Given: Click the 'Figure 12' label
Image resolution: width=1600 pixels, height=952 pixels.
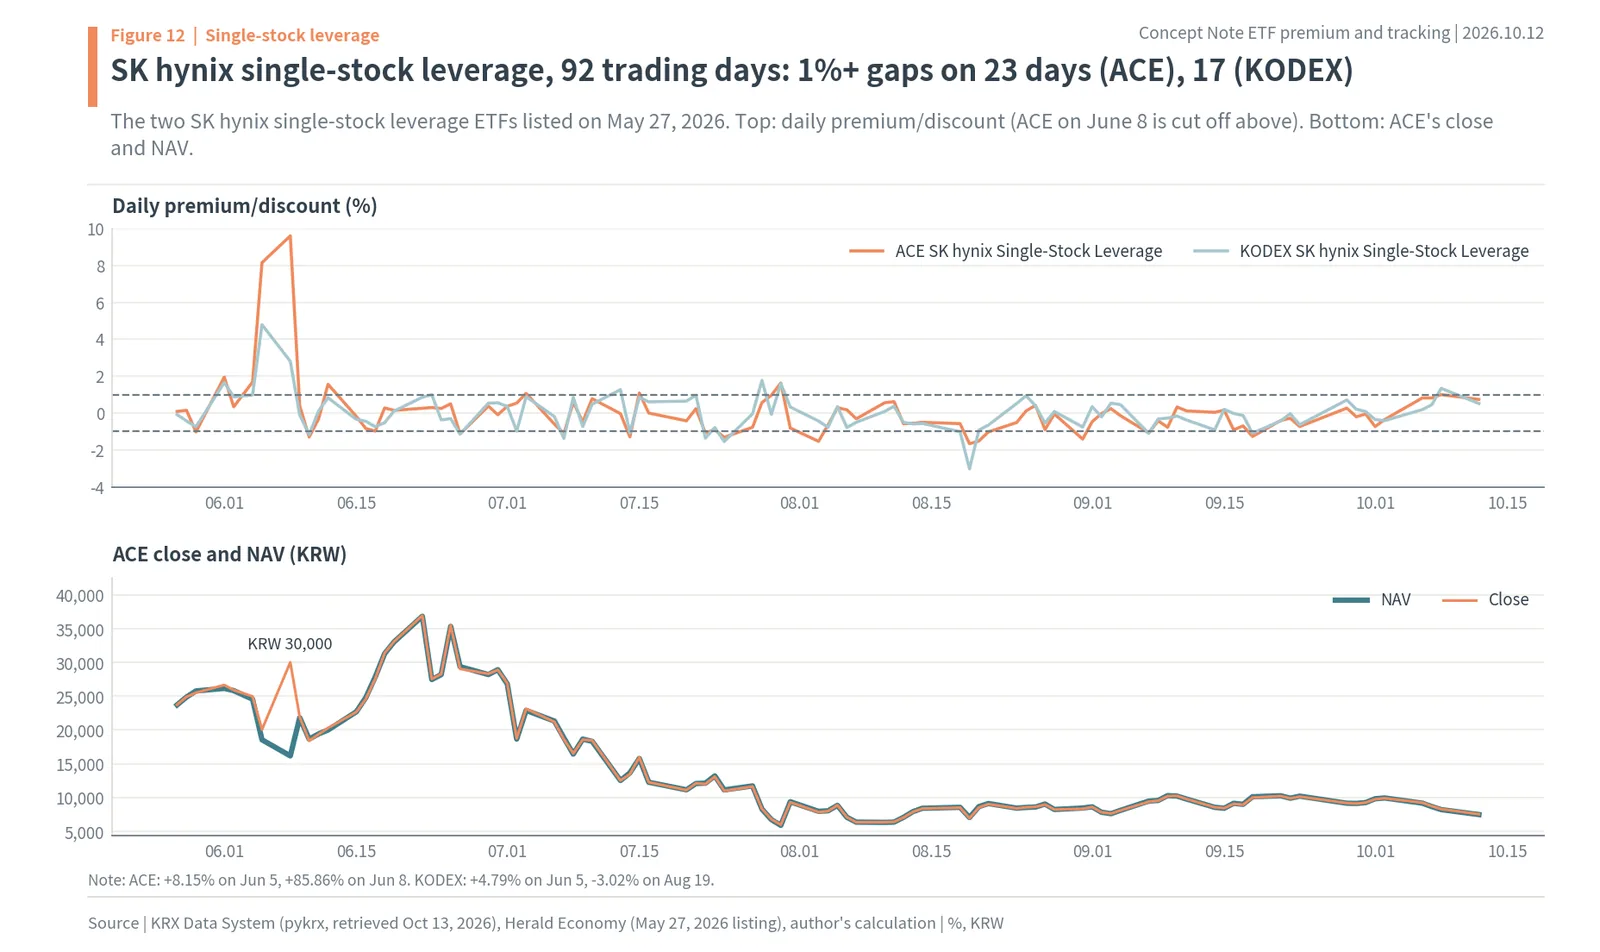Looking at the screenshot, I should click(147, 35).
